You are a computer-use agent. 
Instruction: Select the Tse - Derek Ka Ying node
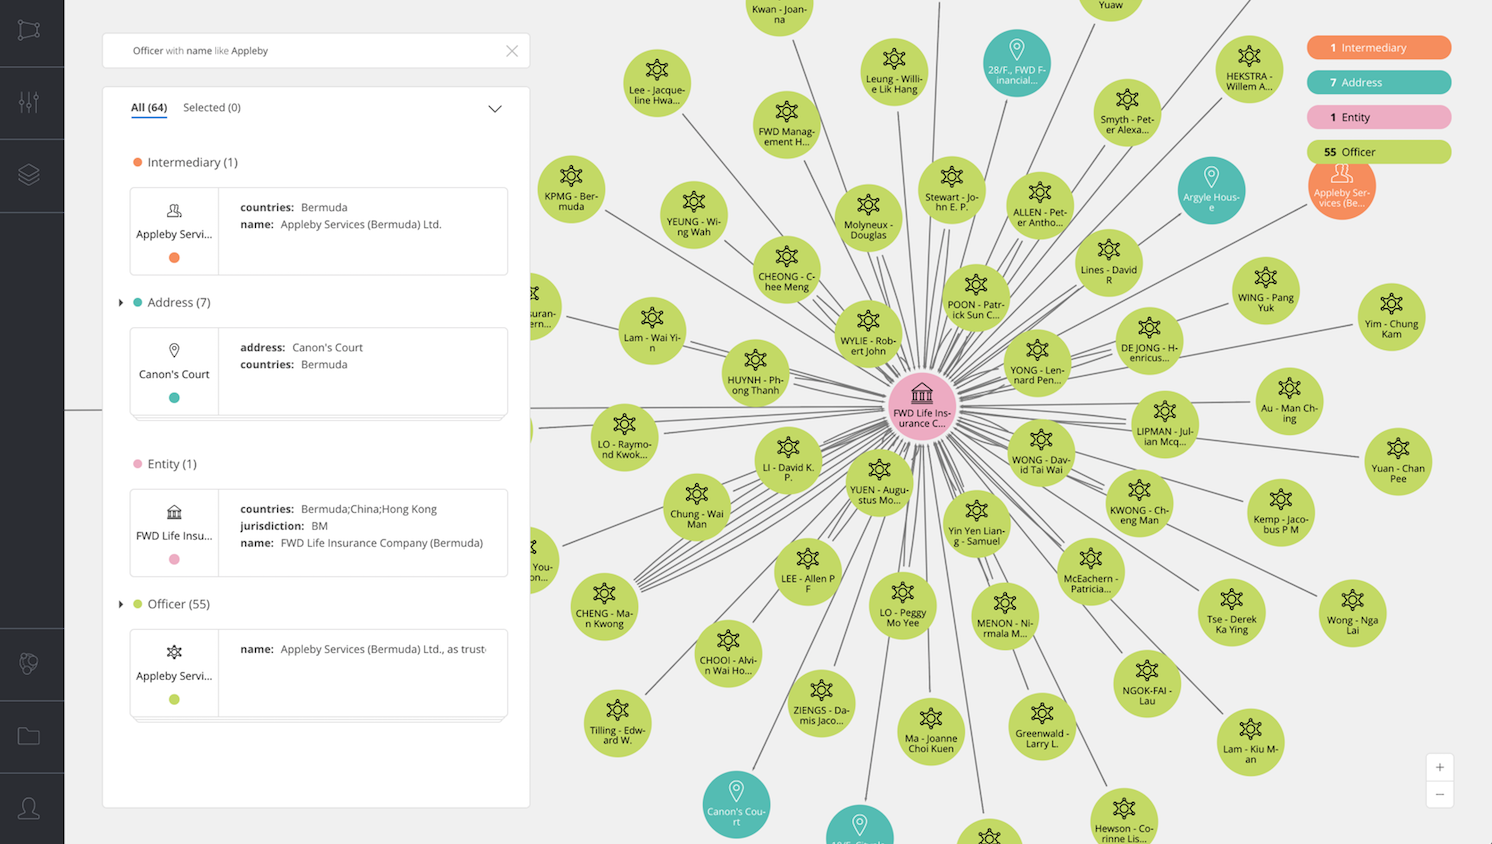pos(1231,612)
